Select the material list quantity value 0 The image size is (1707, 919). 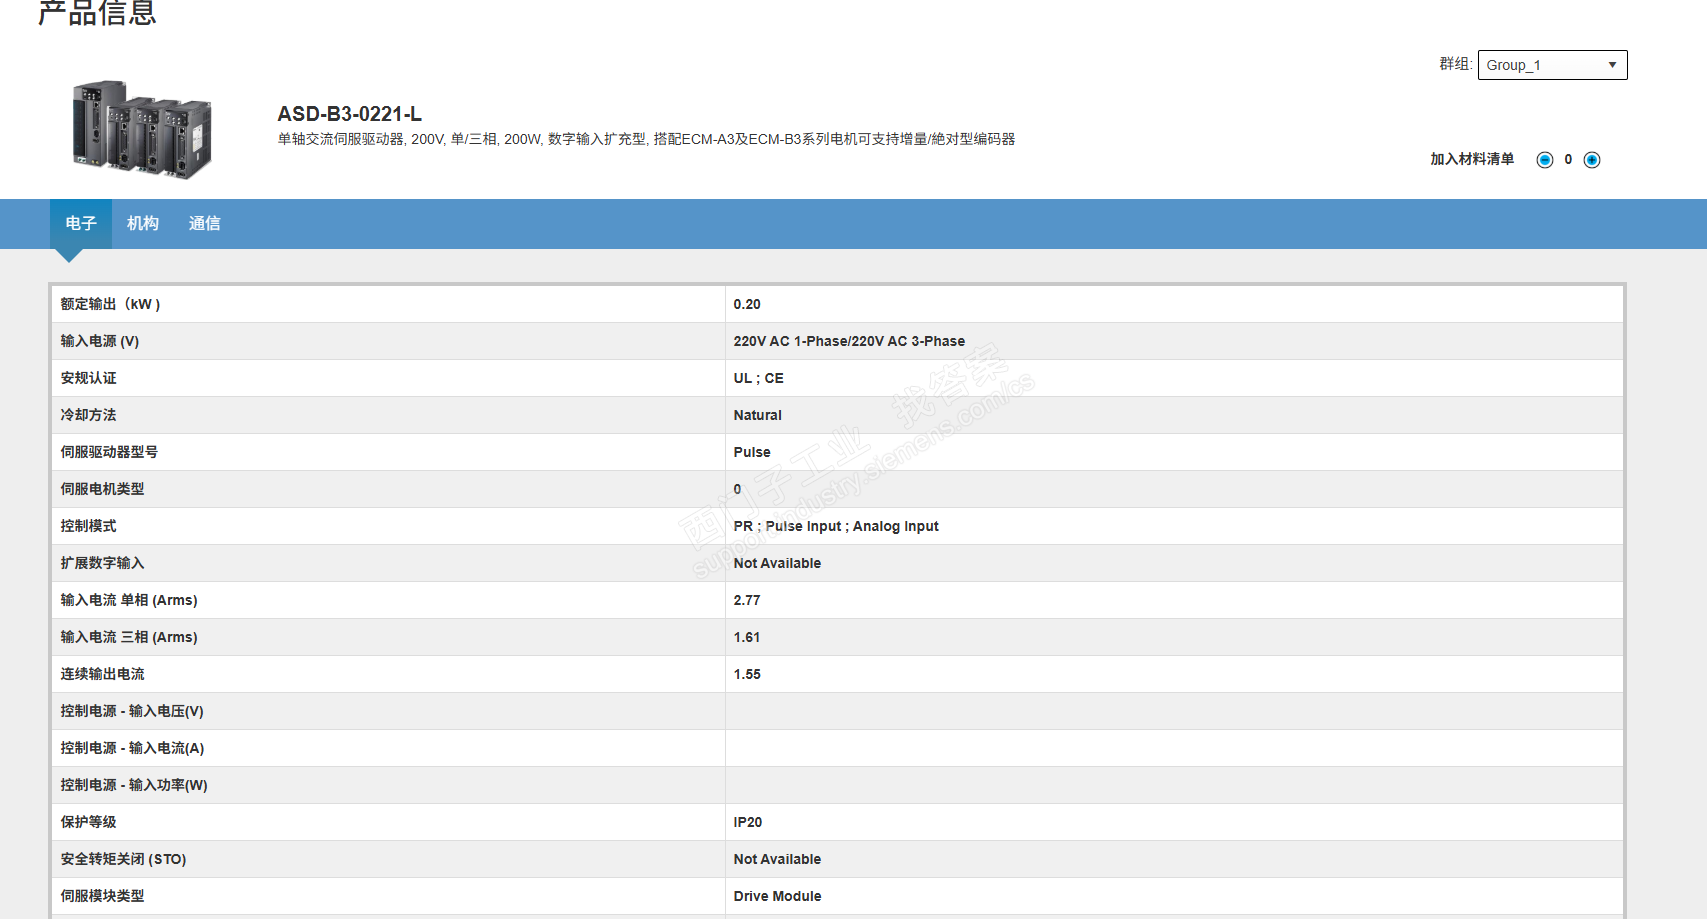(1568, 160)
